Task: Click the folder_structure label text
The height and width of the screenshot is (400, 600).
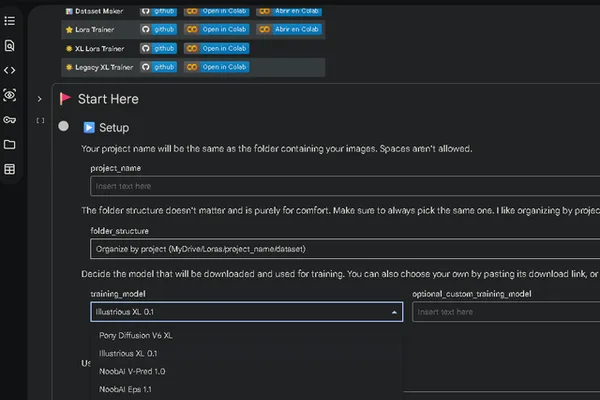Action: click(119, 231)
